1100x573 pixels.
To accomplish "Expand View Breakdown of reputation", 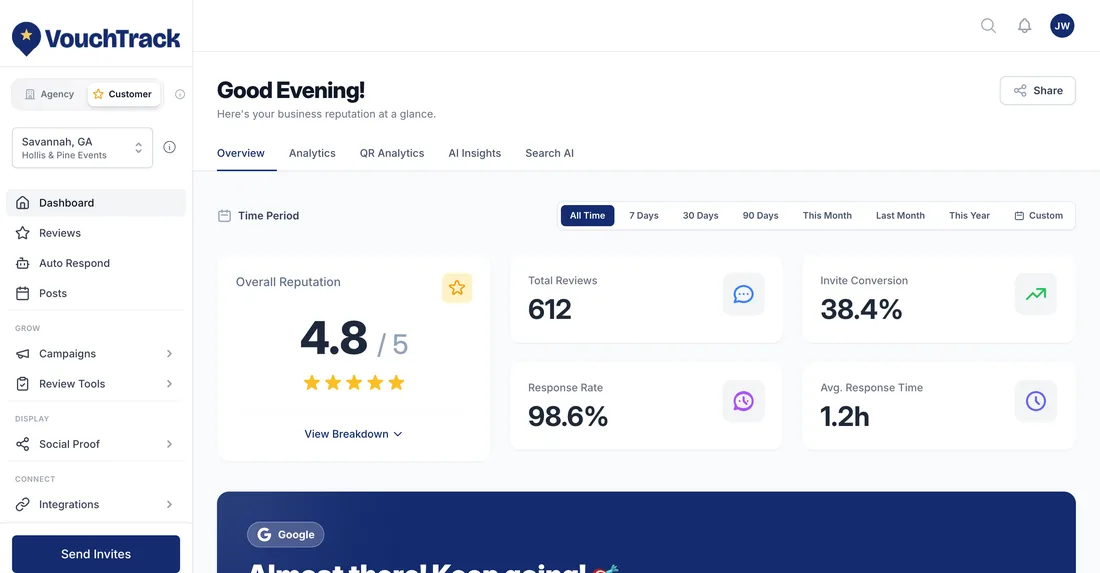I will 353,434.
